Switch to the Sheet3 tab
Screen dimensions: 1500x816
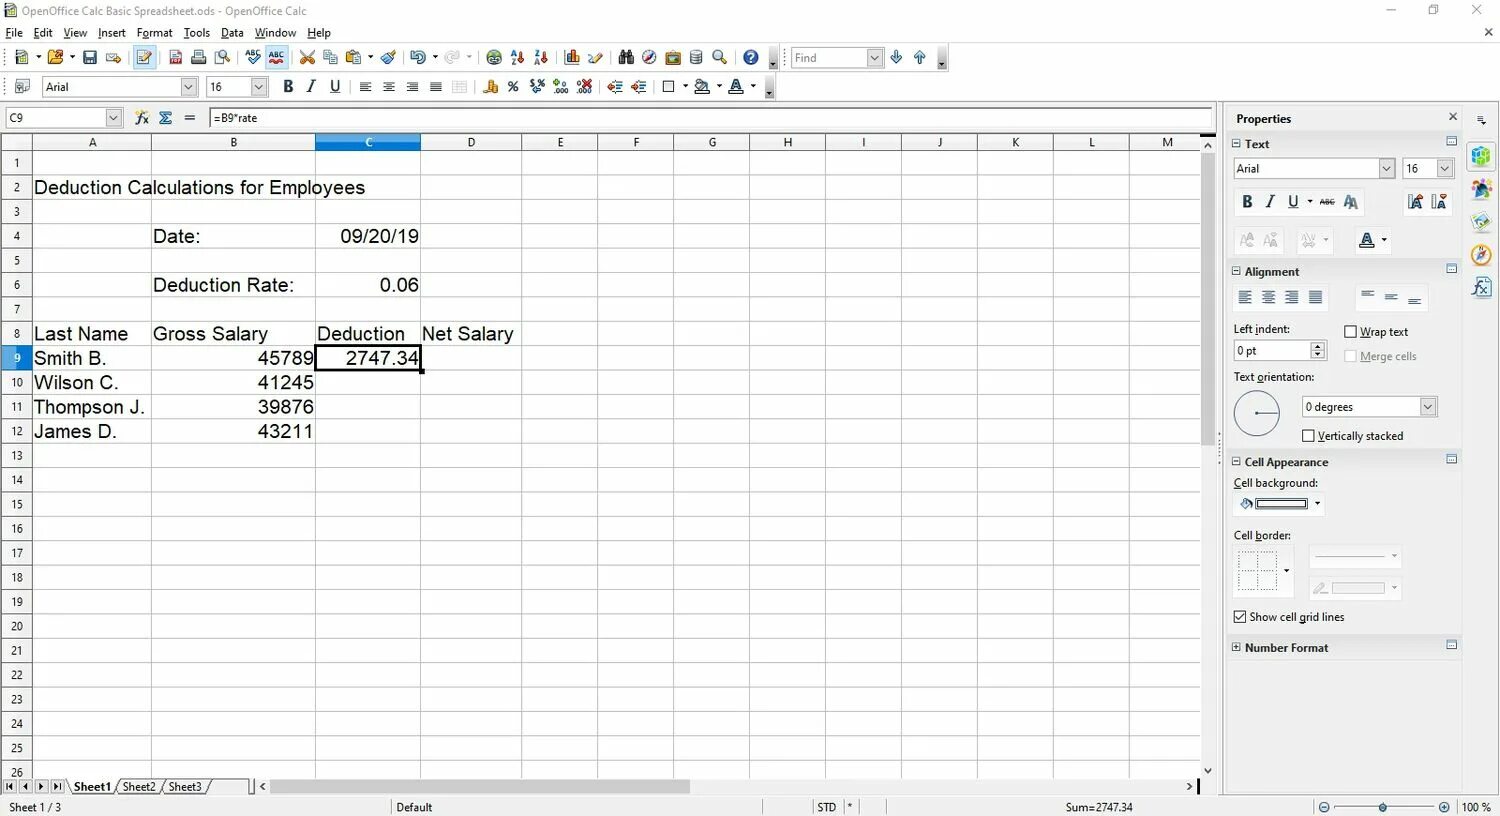184,787
